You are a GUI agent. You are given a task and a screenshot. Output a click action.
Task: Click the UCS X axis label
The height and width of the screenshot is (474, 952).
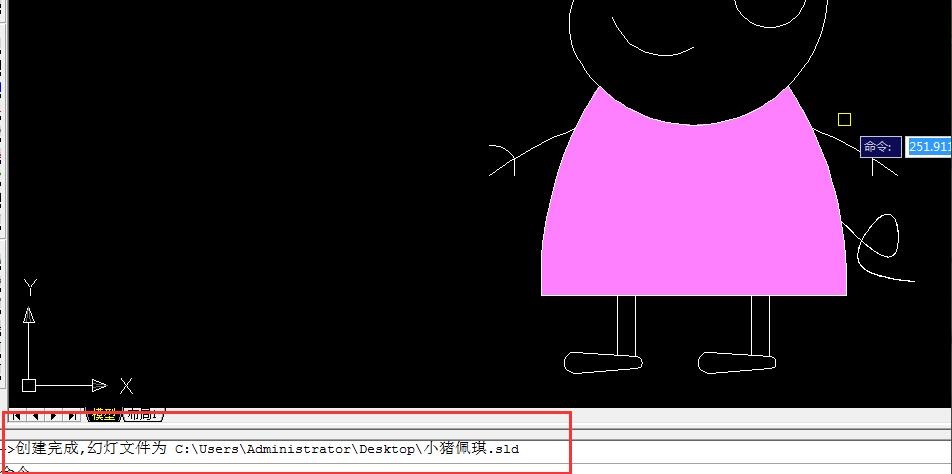click(126, 386)
